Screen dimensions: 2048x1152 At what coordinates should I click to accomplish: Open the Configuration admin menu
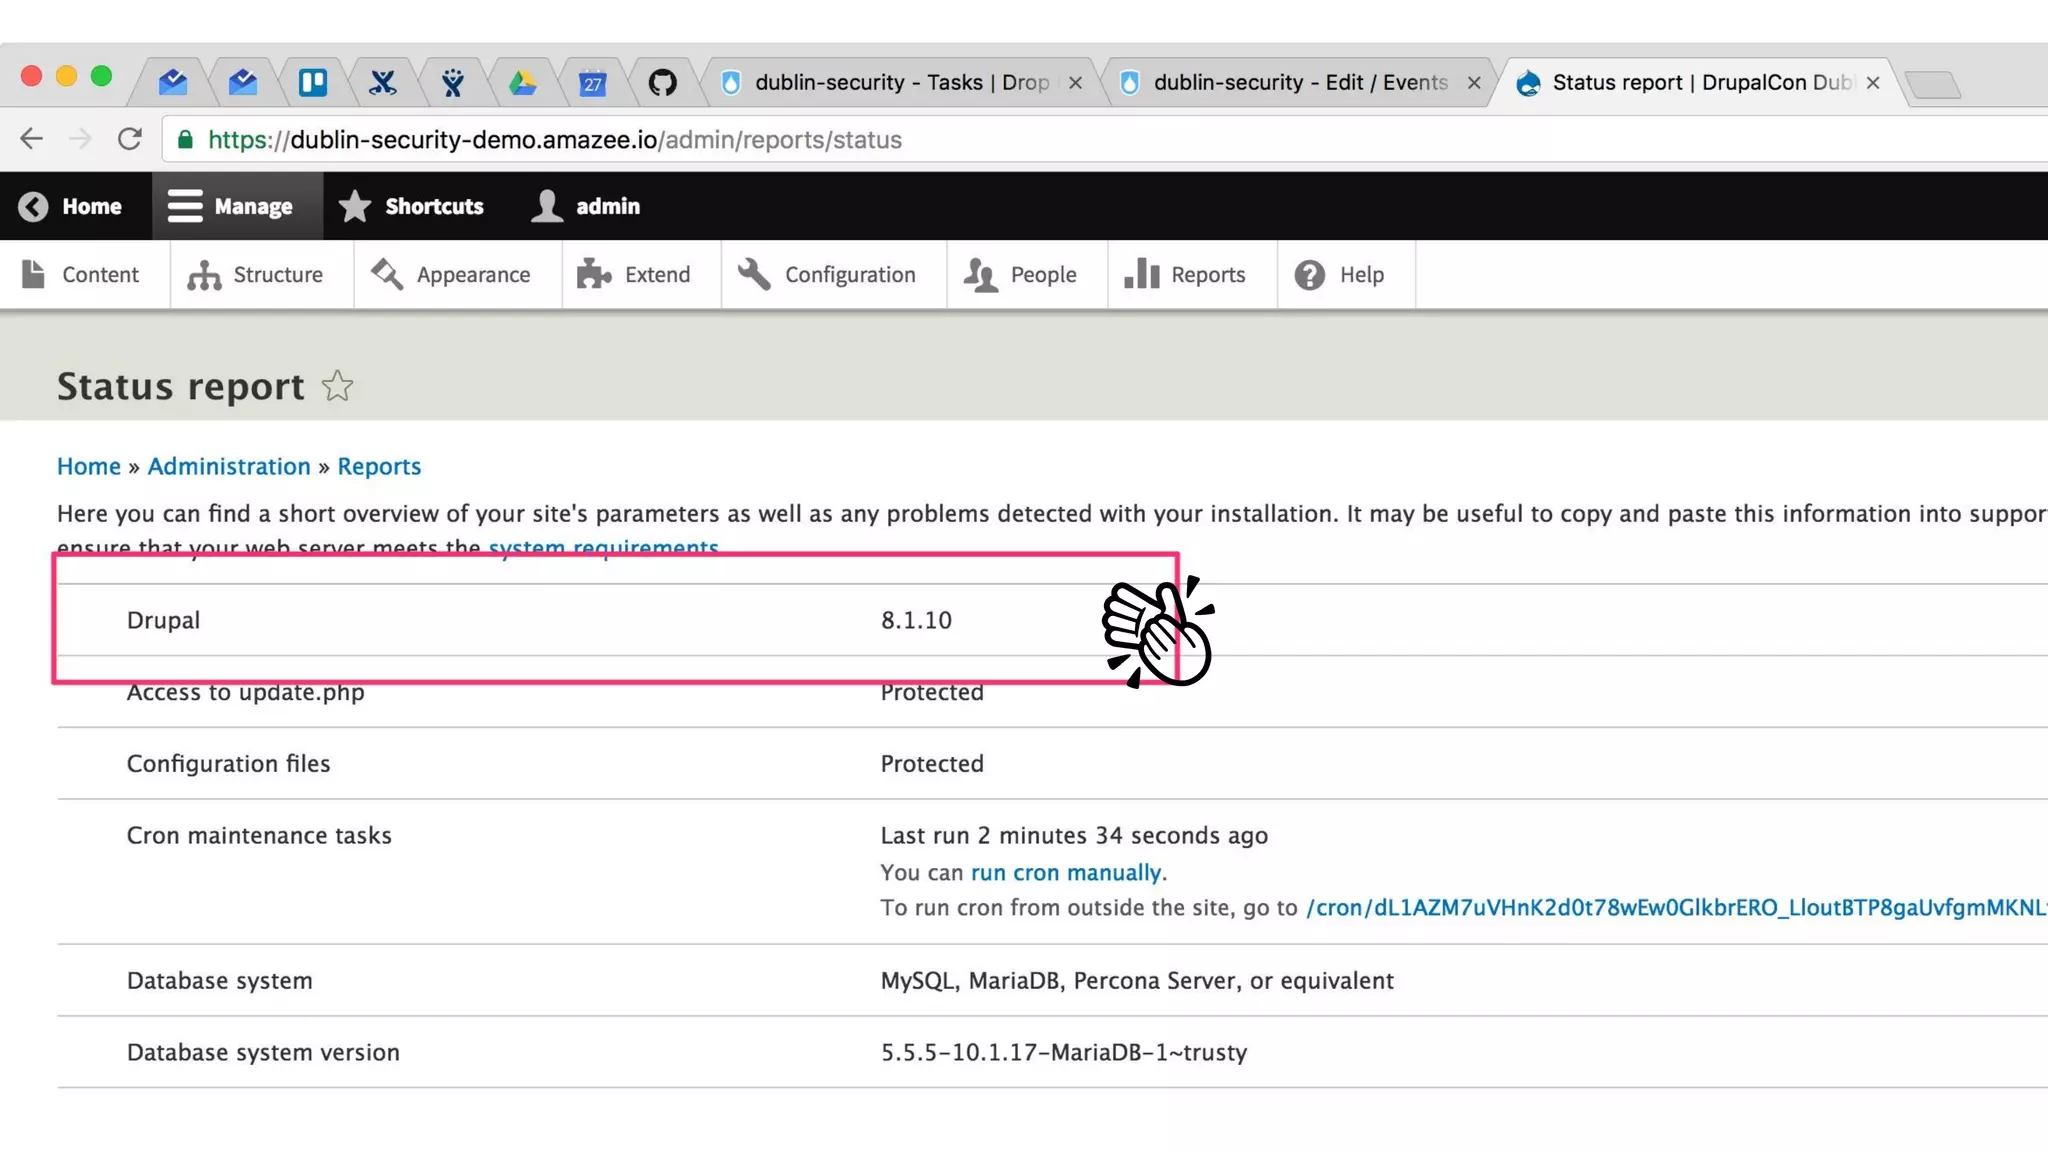(828, 275)
